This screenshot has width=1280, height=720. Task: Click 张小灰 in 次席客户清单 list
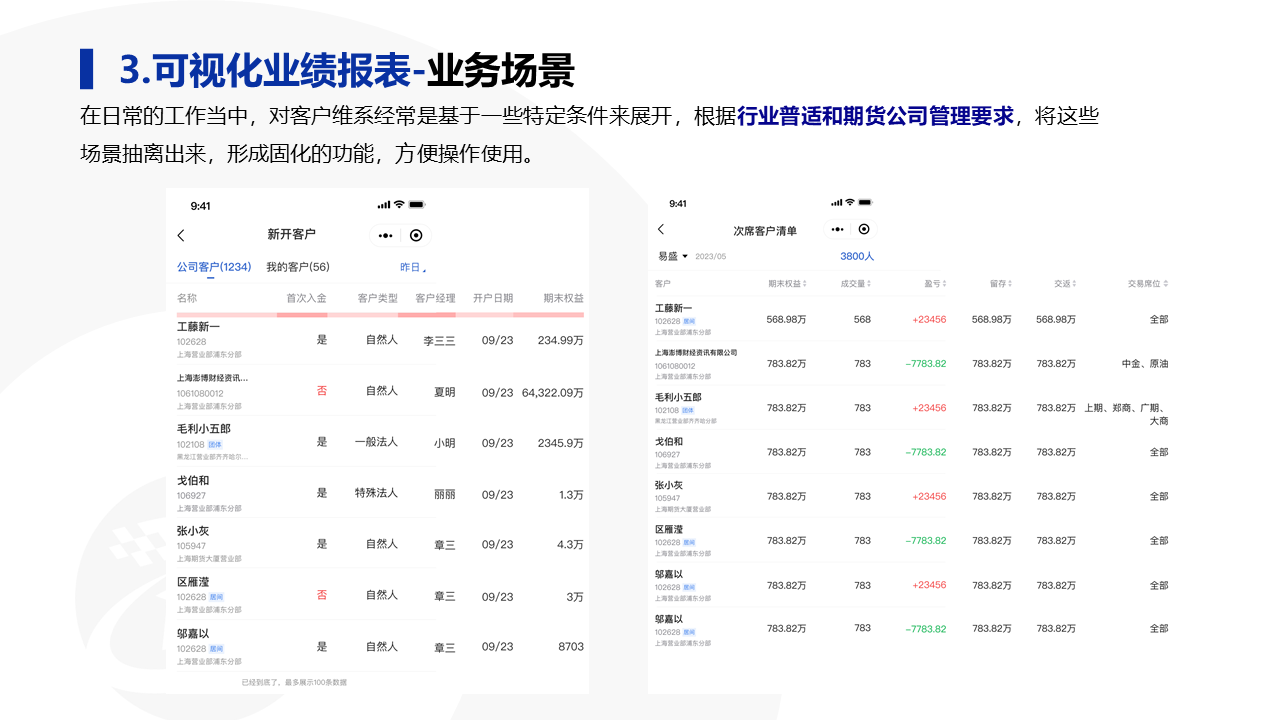669,485
